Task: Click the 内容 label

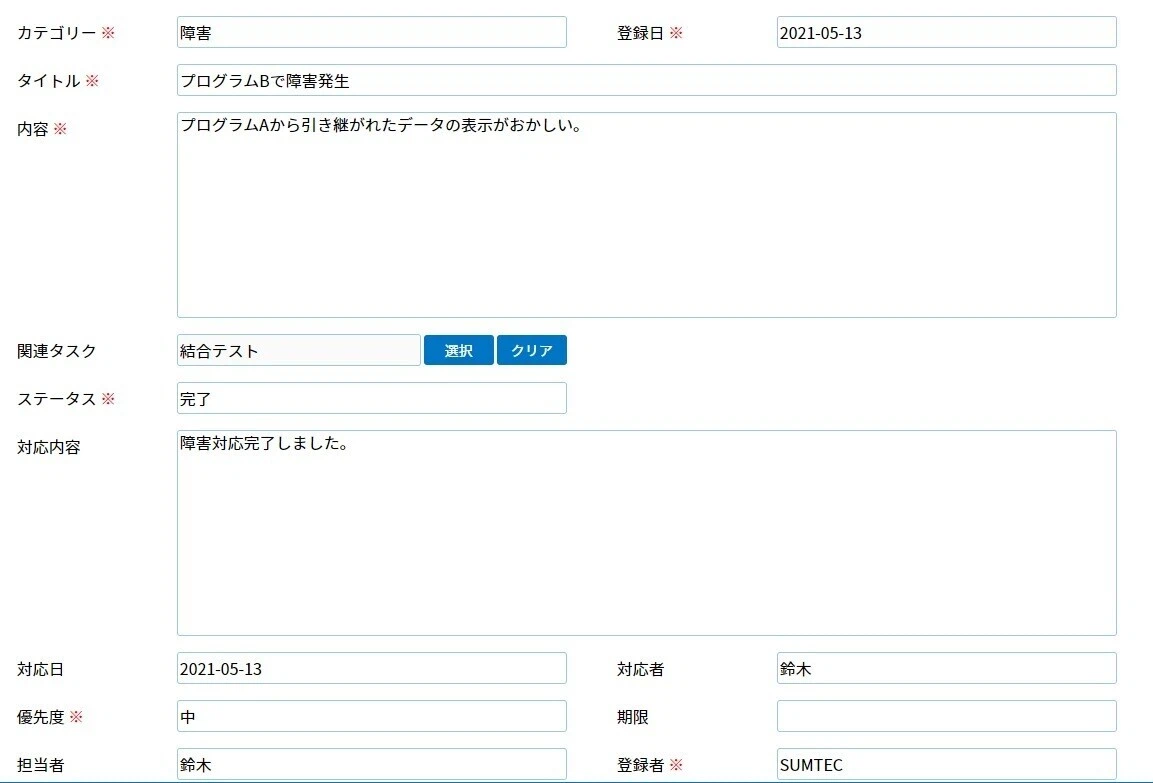Action: pos(32,129)
